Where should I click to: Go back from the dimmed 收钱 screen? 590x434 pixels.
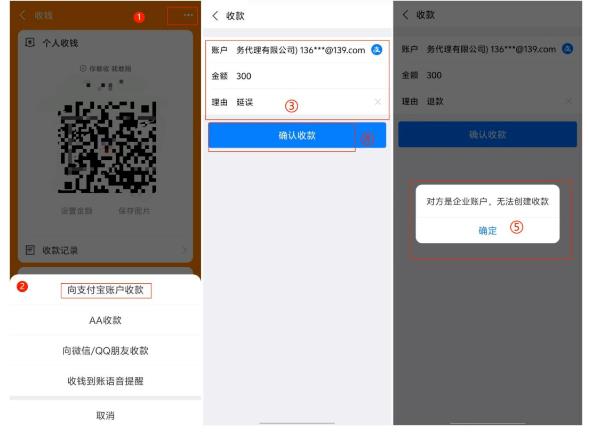click(23, 15)
